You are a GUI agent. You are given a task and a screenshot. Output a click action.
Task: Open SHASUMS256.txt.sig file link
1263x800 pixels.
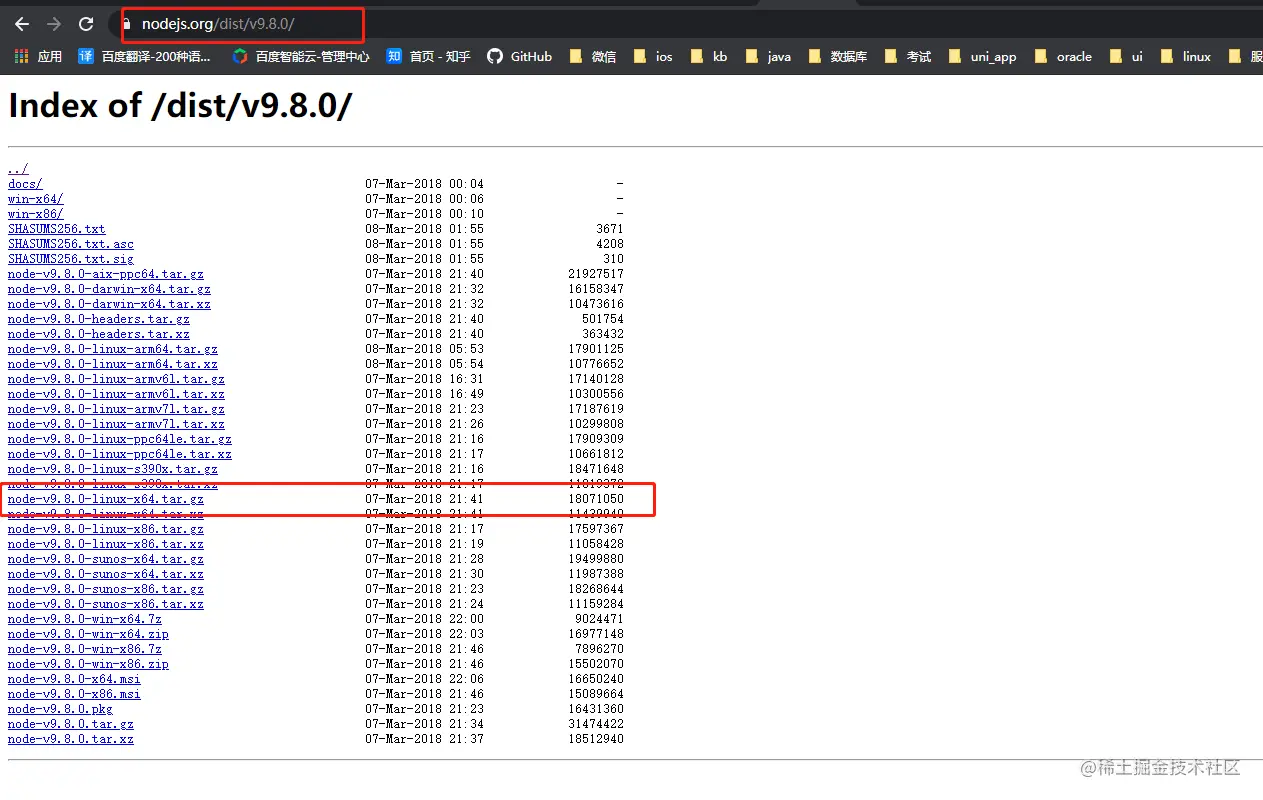coord(71,259)
